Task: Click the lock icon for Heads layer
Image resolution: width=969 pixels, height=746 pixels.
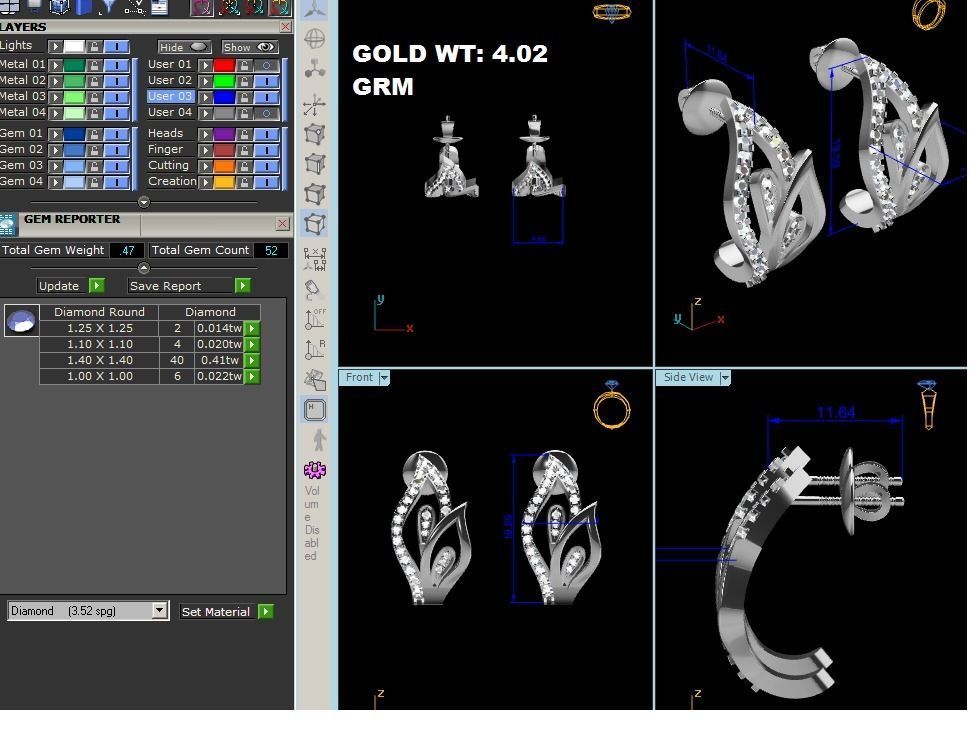Action: [x=244, y=134]
